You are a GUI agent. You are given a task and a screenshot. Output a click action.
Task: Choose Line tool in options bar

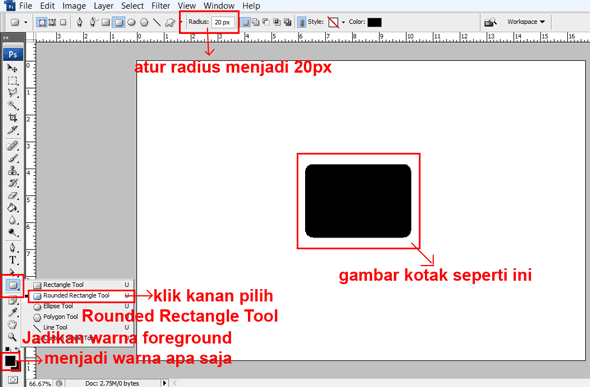click(x=157, y=22)
